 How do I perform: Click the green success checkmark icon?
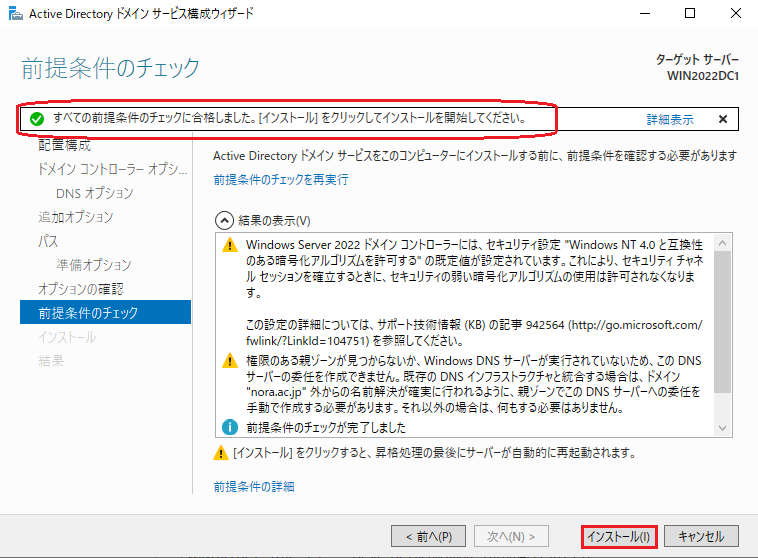click(x=37, y=118)
